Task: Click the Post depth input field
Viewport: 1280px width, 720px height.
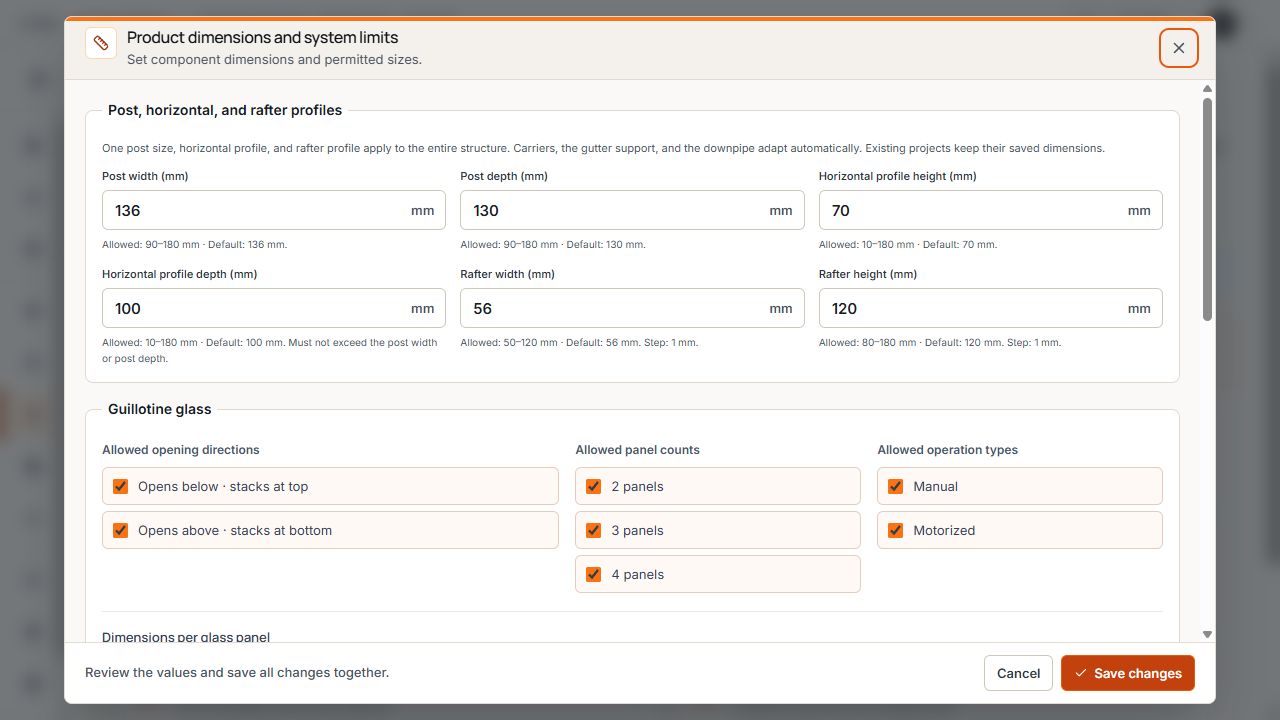Action: click(632, 210)
